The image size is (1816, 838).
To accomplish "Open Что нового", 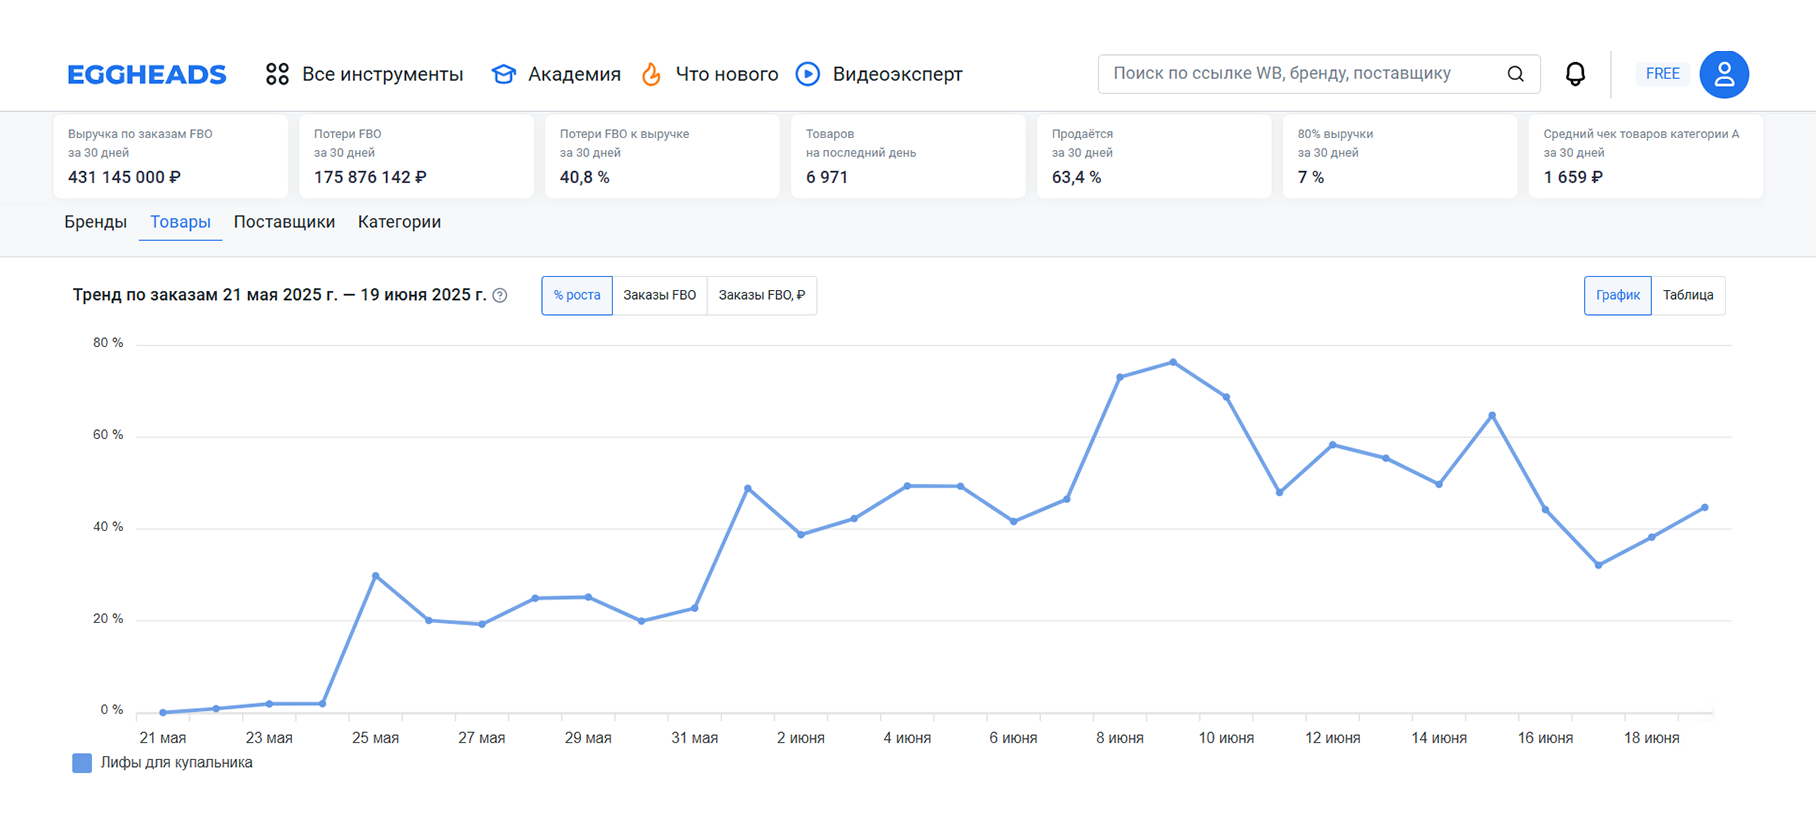I will point(727,74).
